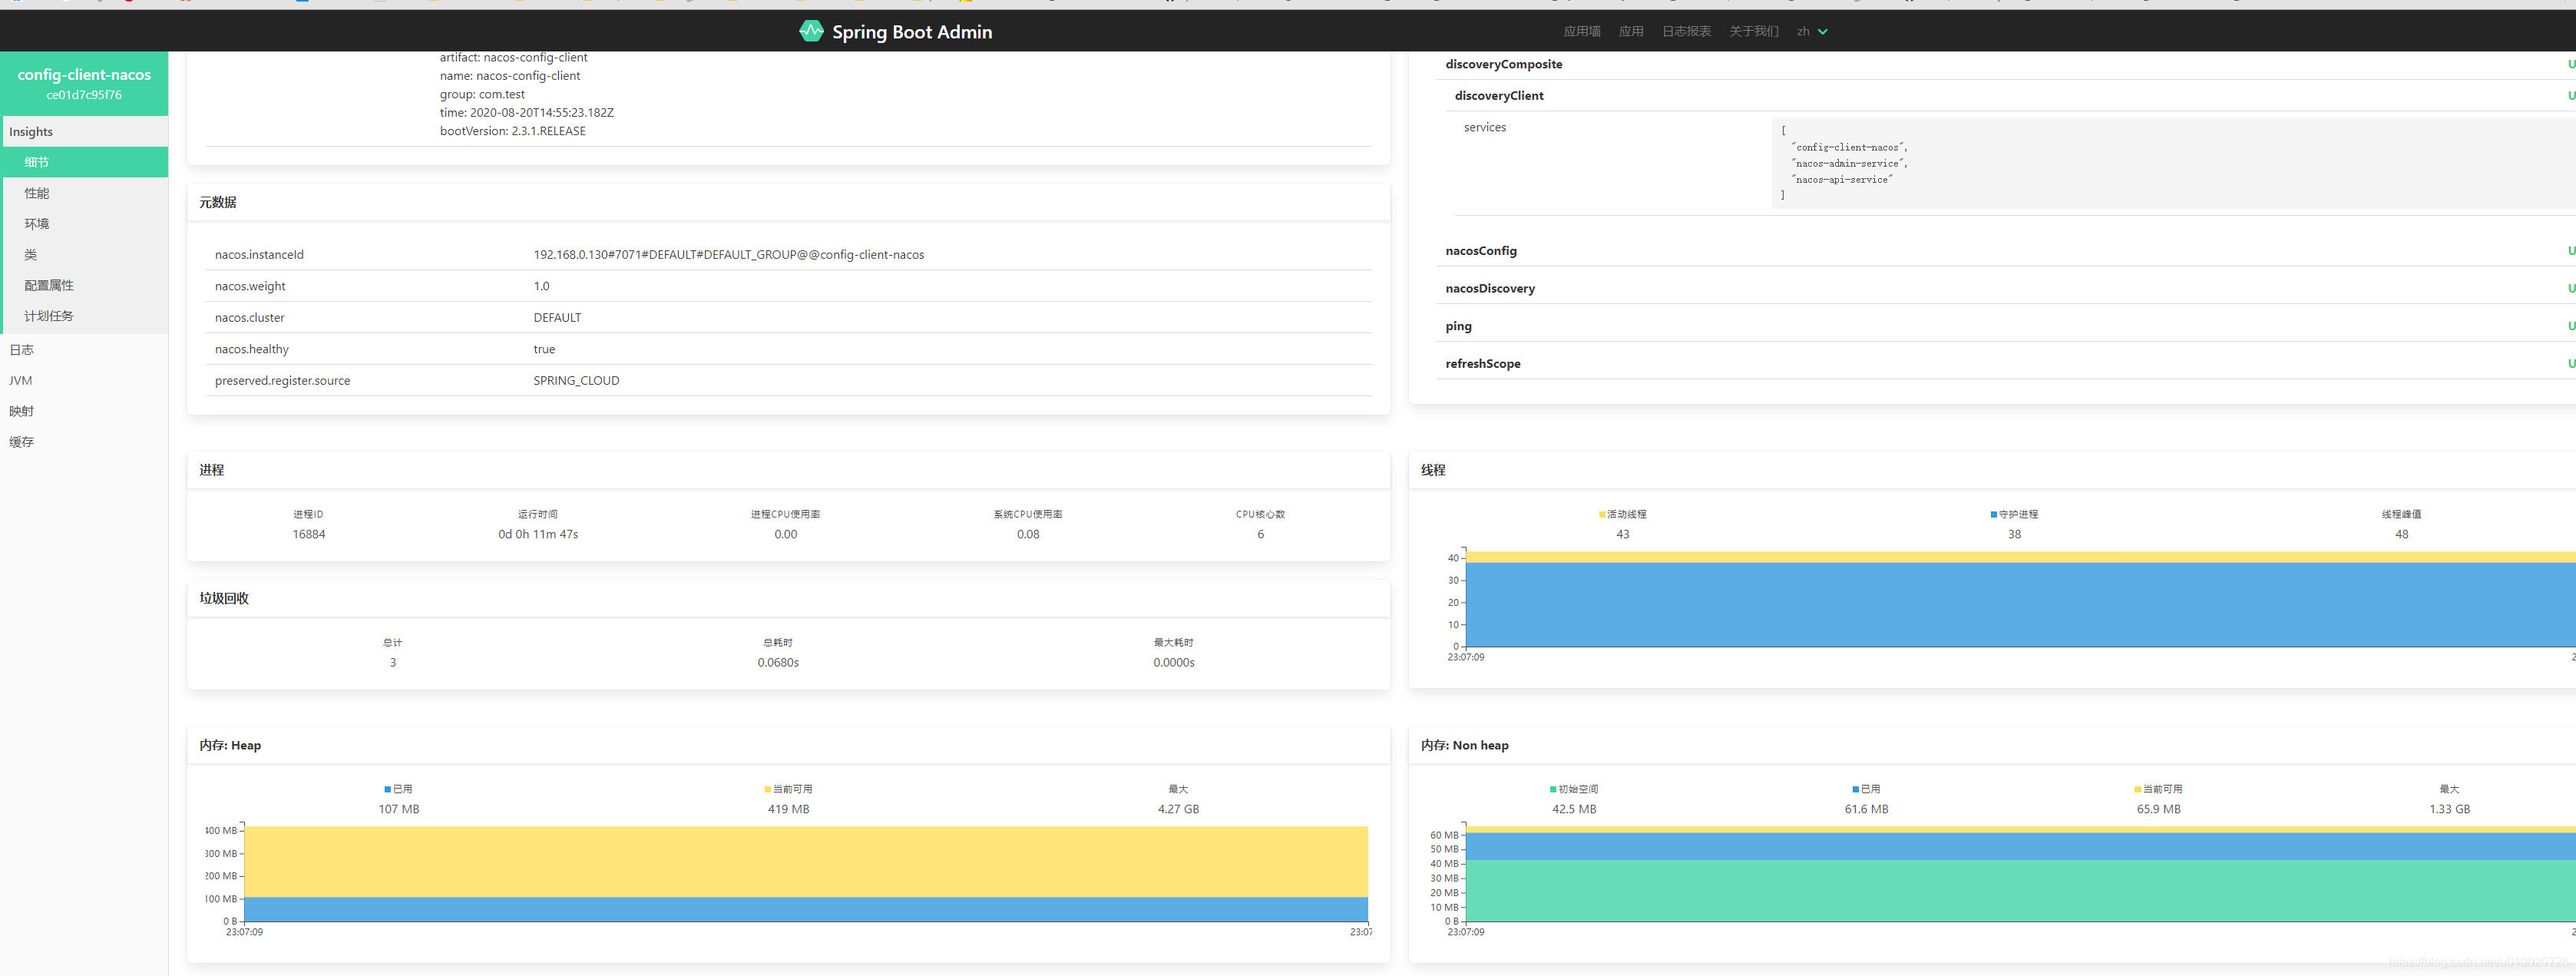Open the 应用墙 navigation item
The width and height of the screenshot is (2576, 976).
1582,32
